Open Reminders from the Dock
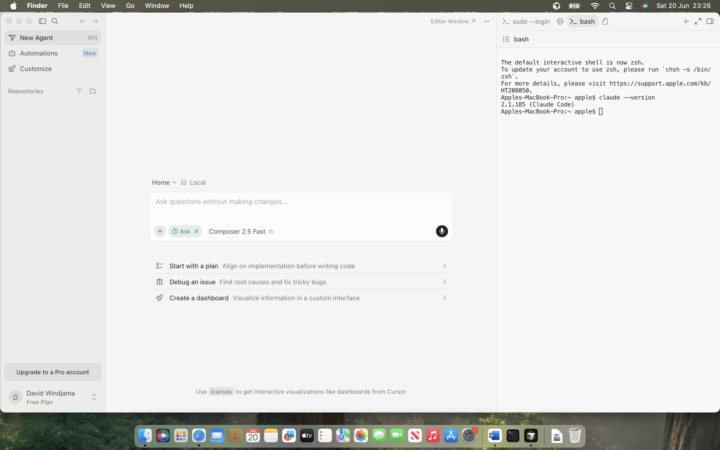This screenshot has width=720, height=450. (x=325, y=435)
